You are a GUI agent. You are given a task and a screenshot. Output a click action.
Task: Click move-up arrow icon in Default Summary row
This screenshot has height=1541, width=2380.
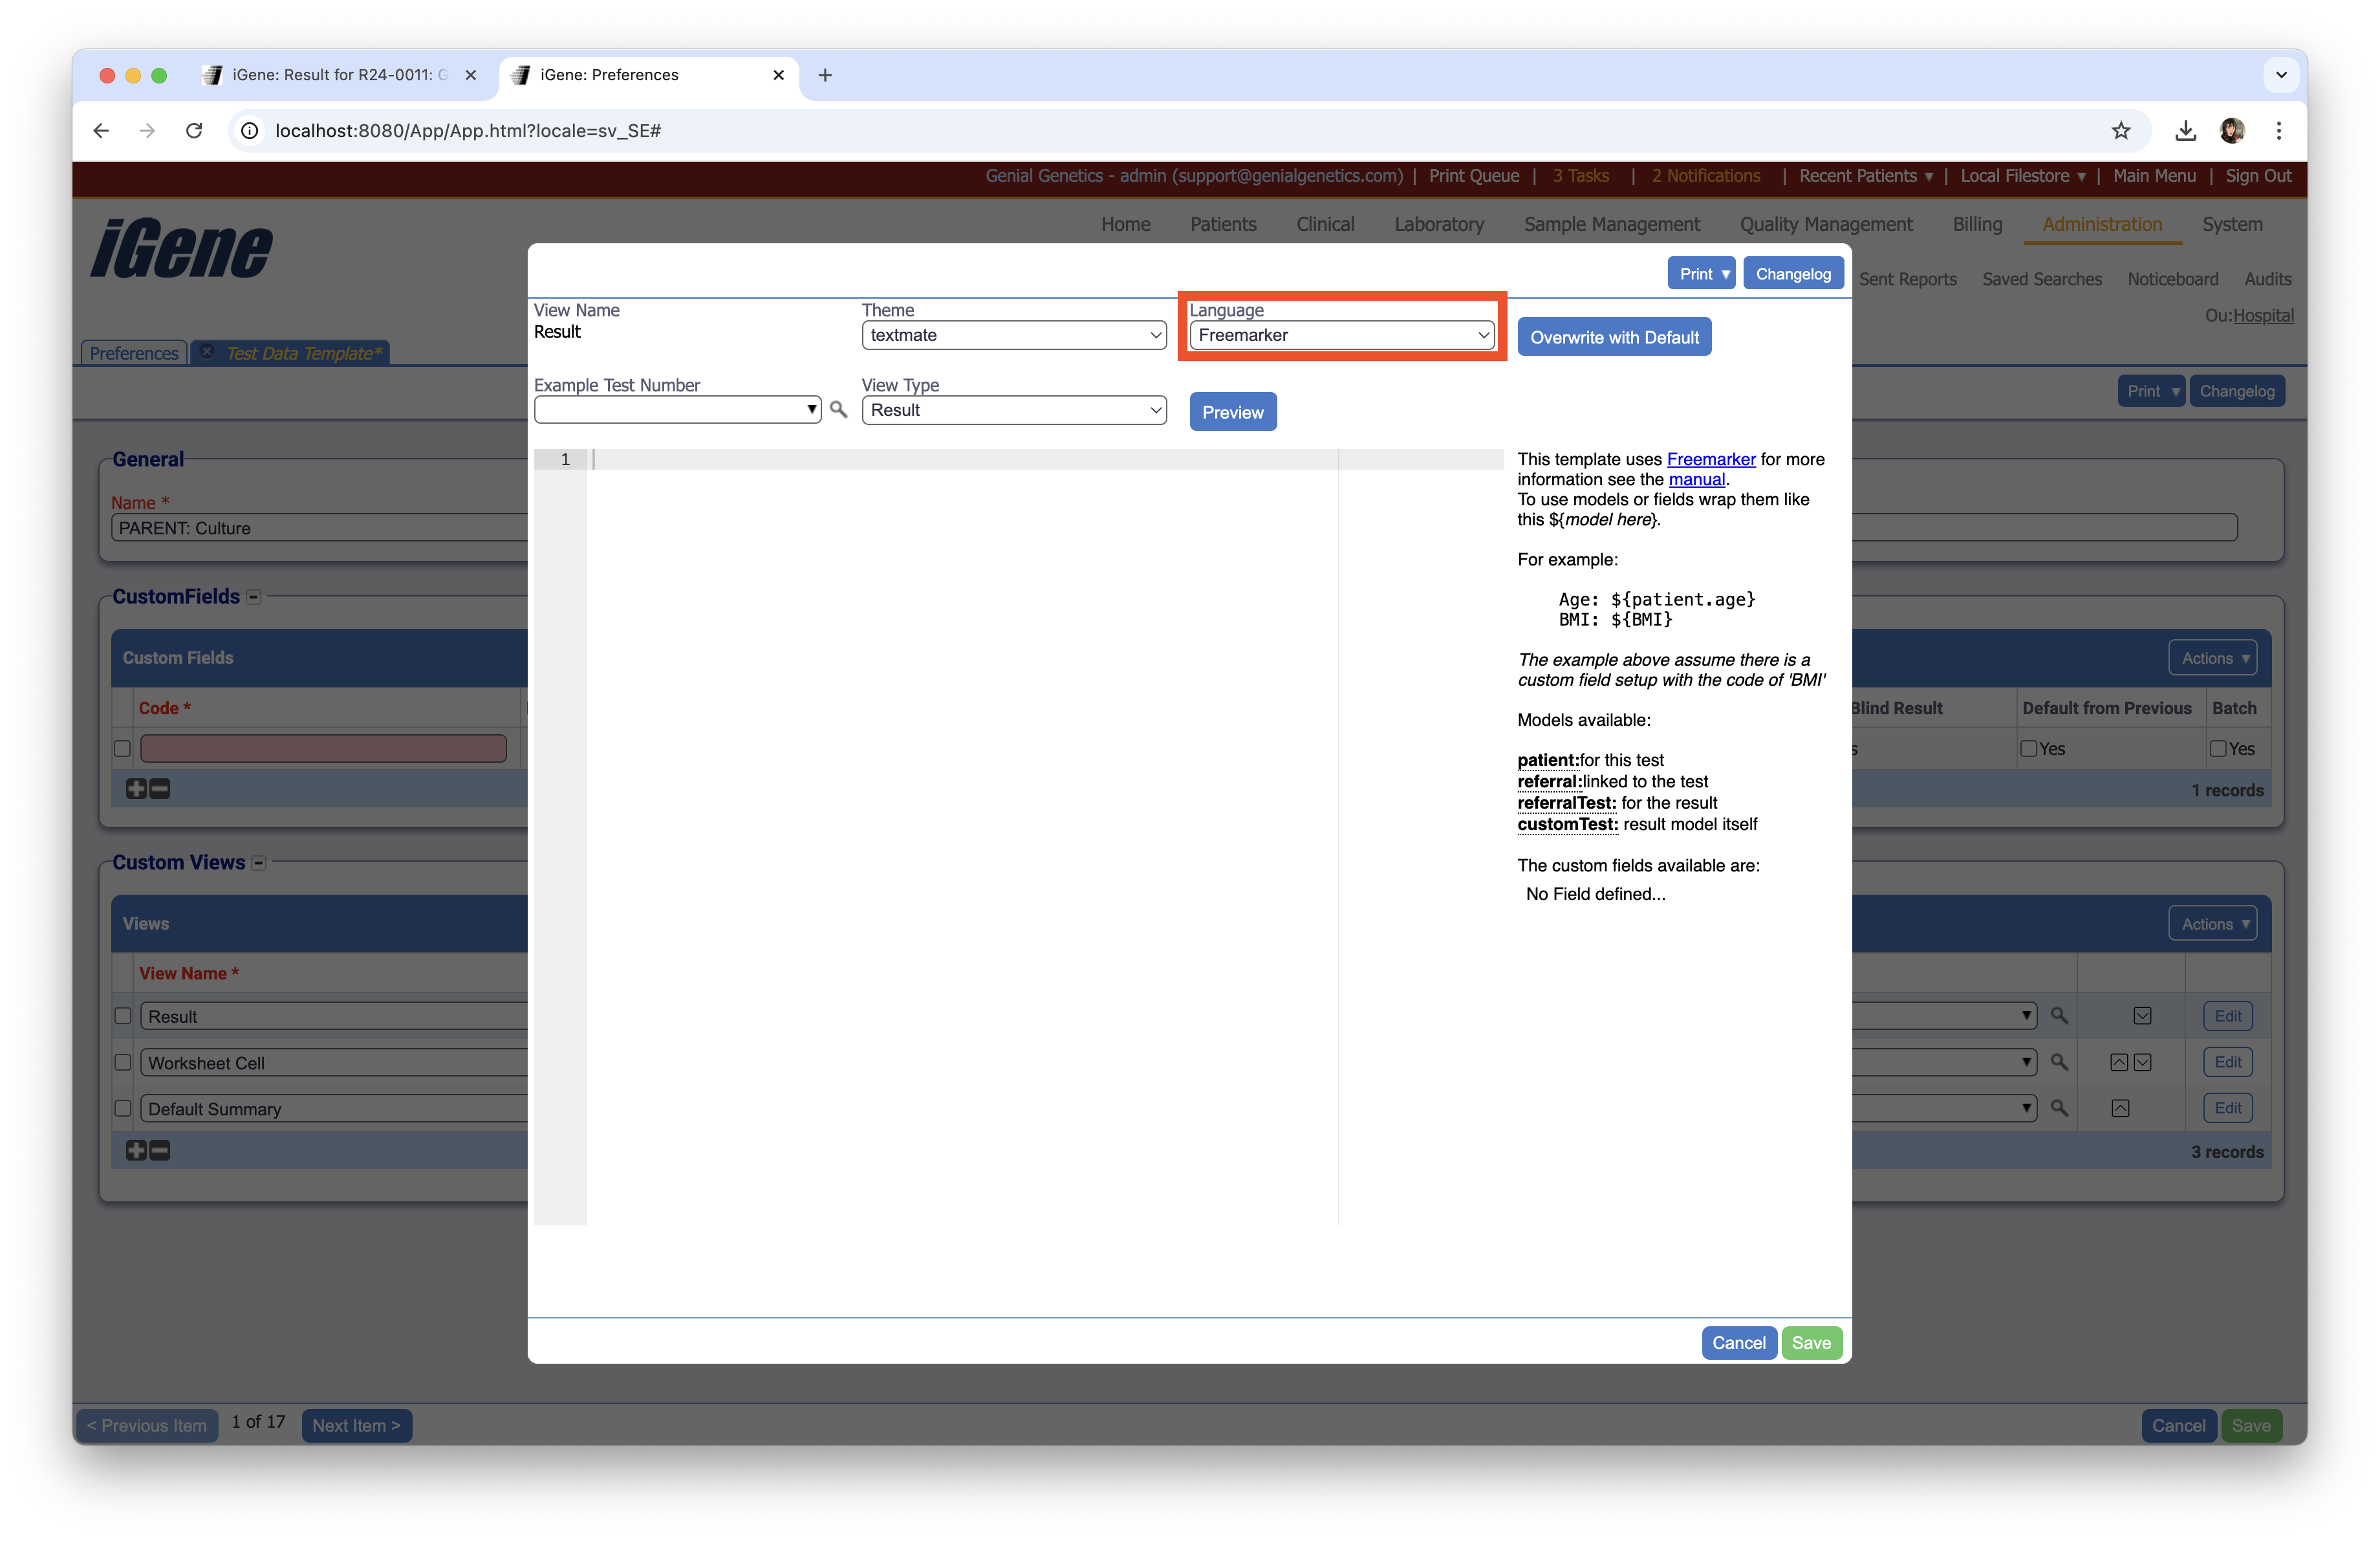tap(2120, 1108)
